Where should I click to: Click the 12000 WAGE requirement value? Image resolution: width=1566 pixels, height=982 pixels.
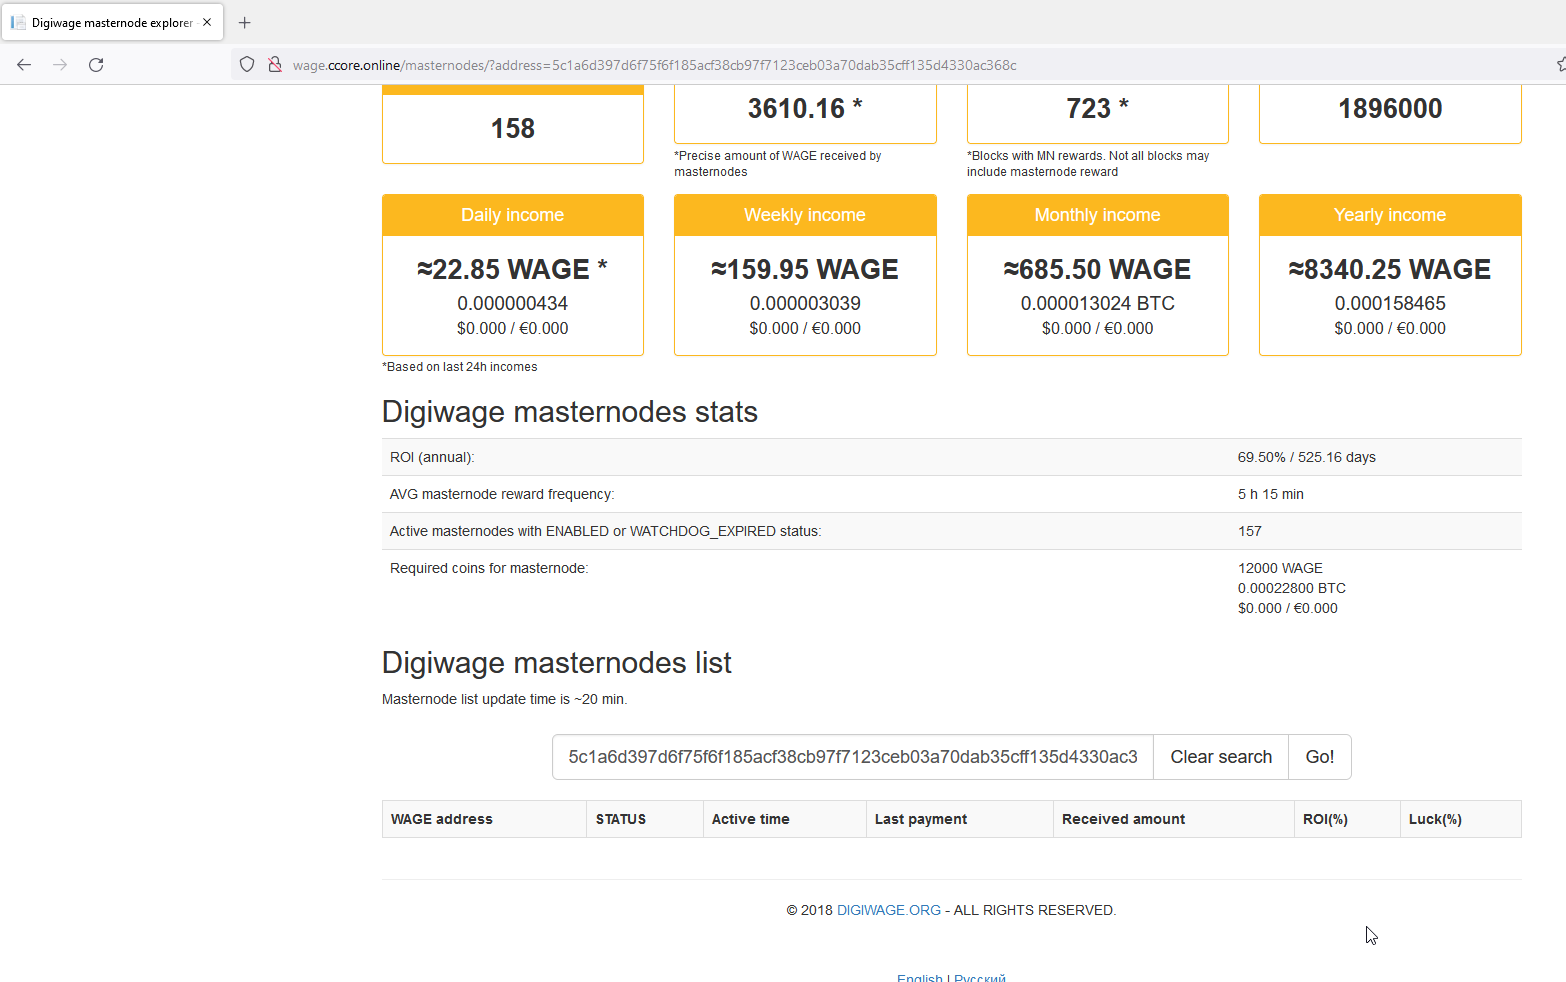[1280, 568]
